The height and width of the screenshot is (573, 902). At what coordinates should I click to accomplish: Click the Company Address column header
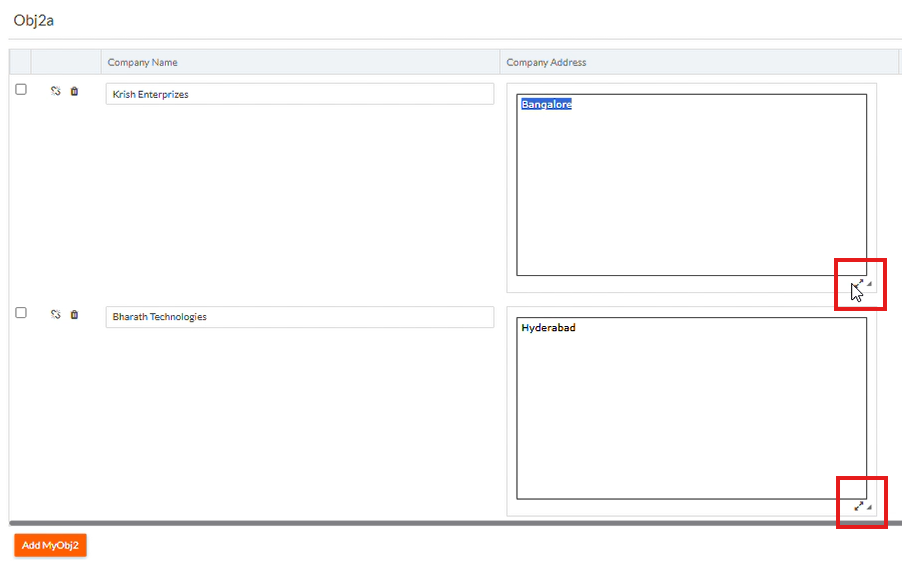point(546,62)
